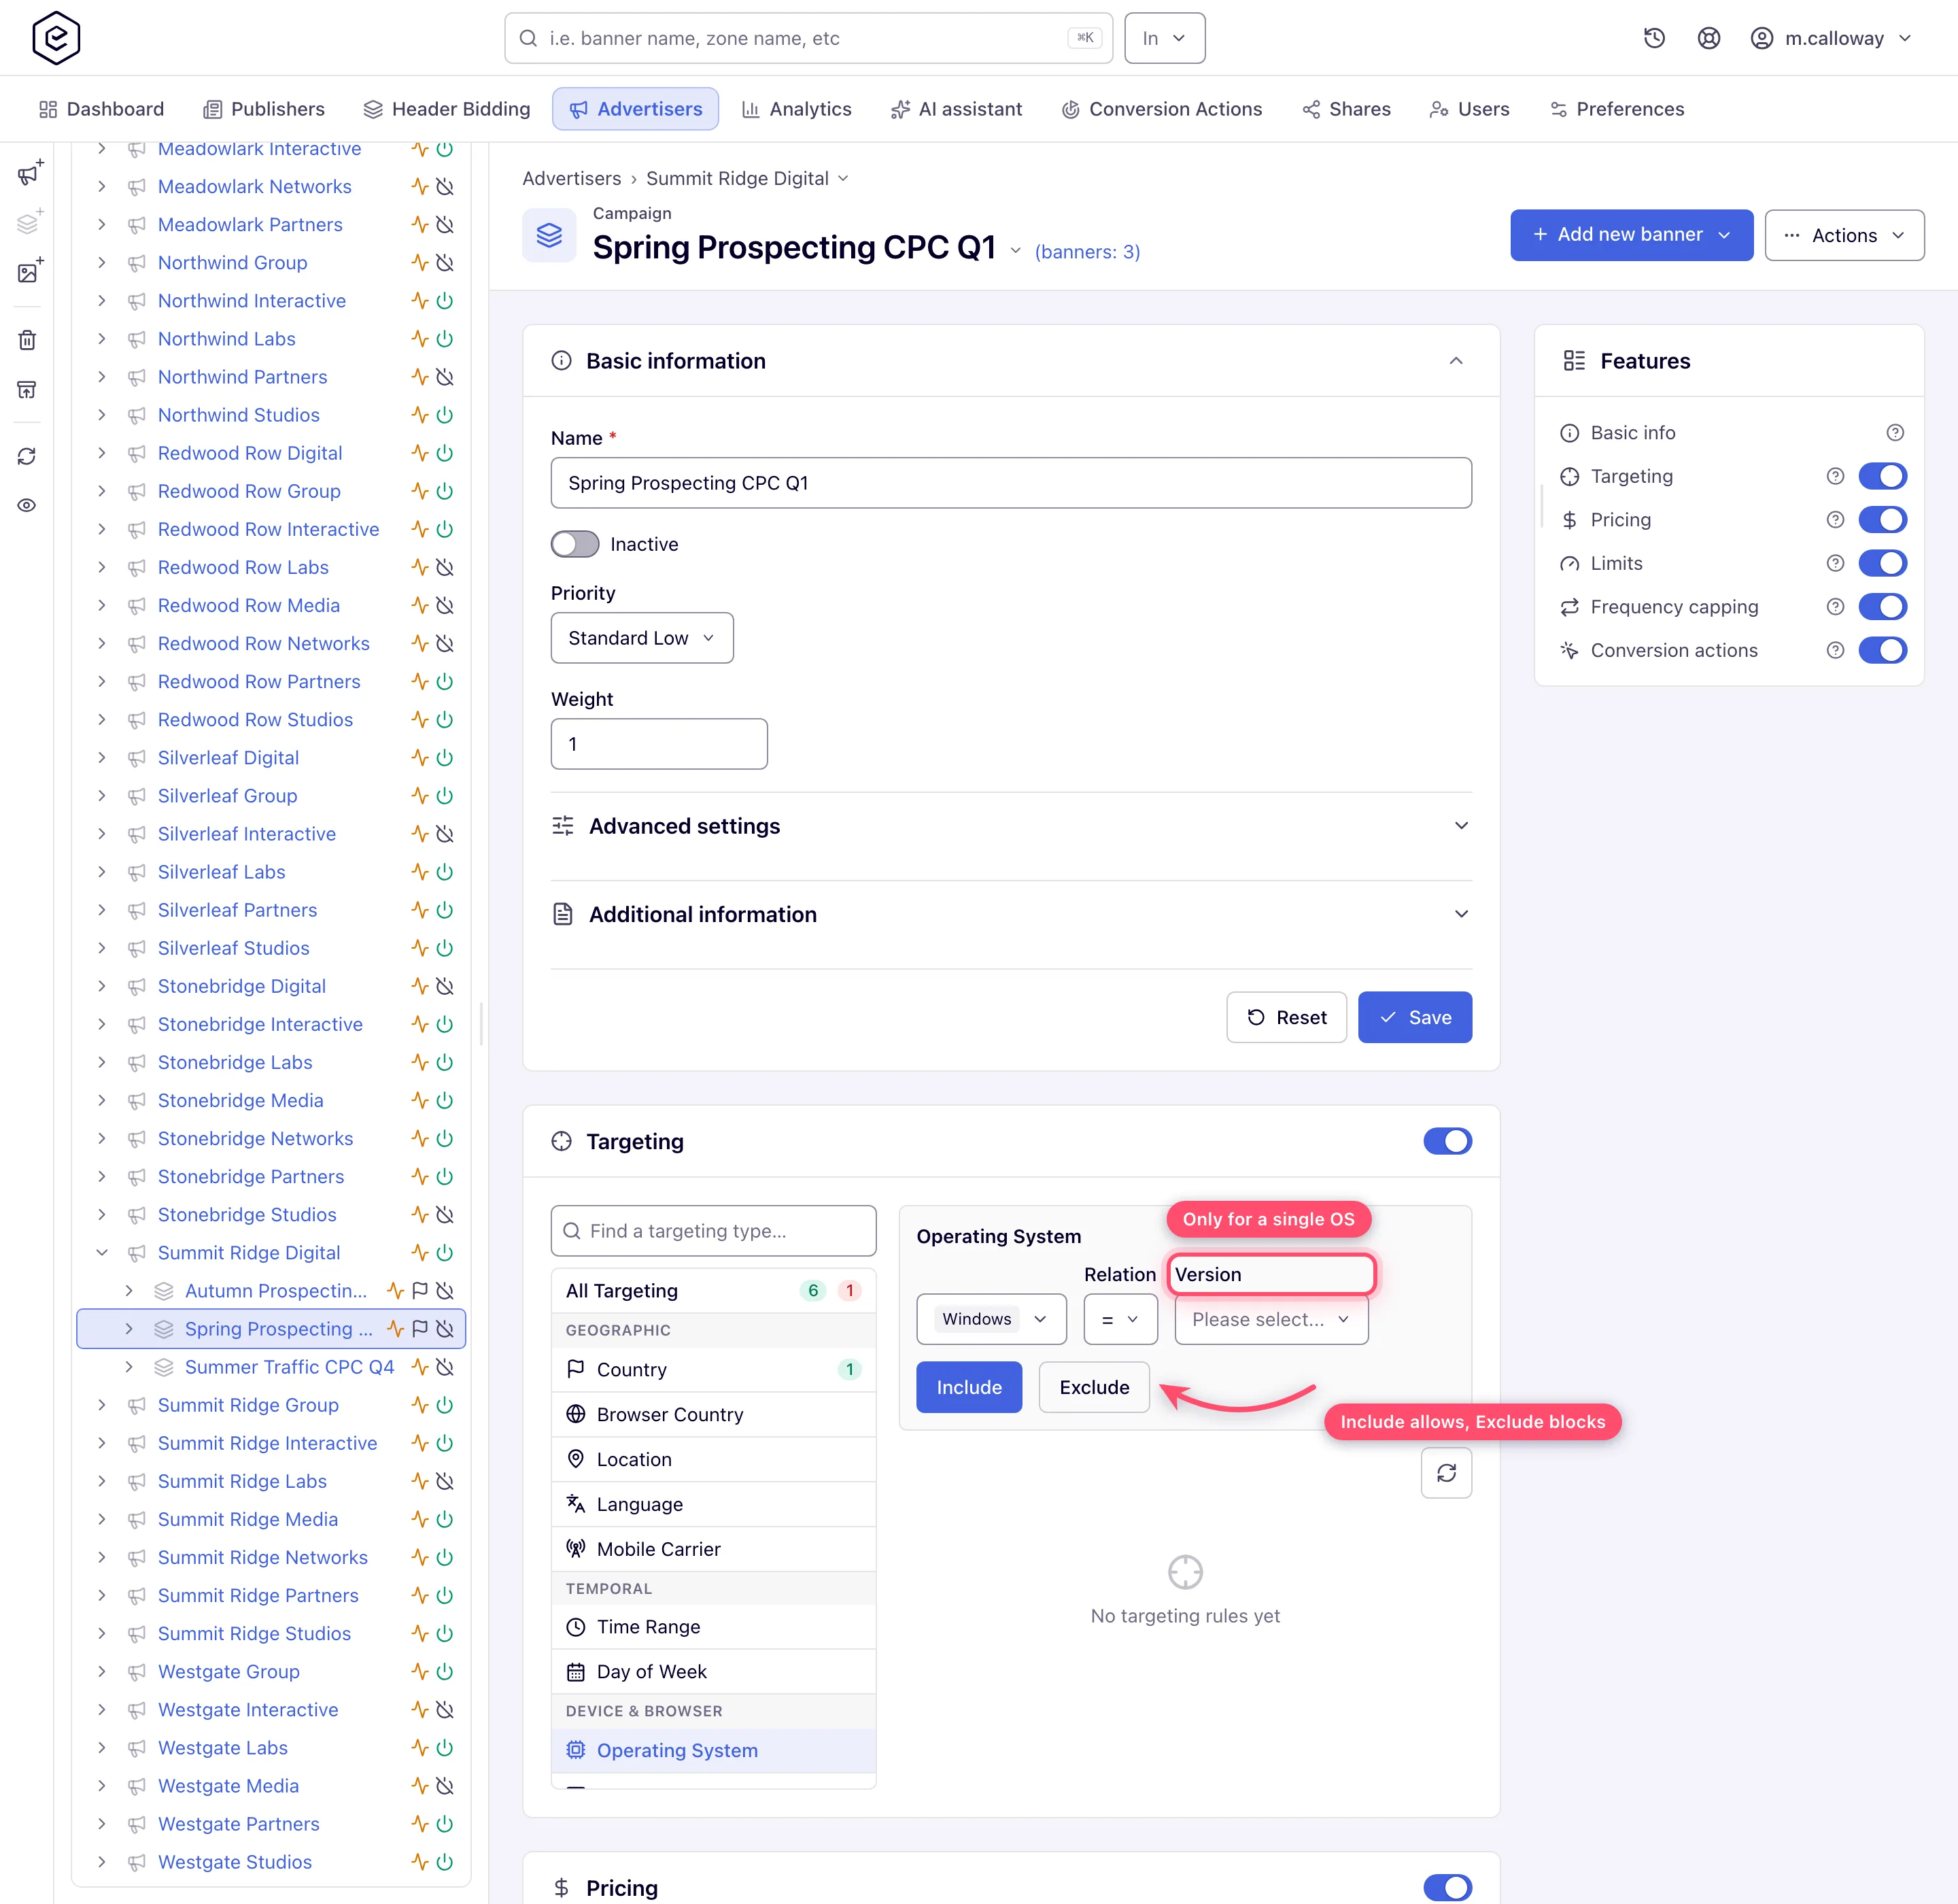Click activity pulse icon for Northwind Group
Viewport: 1958px width, 1904px height.
(420, 263)
